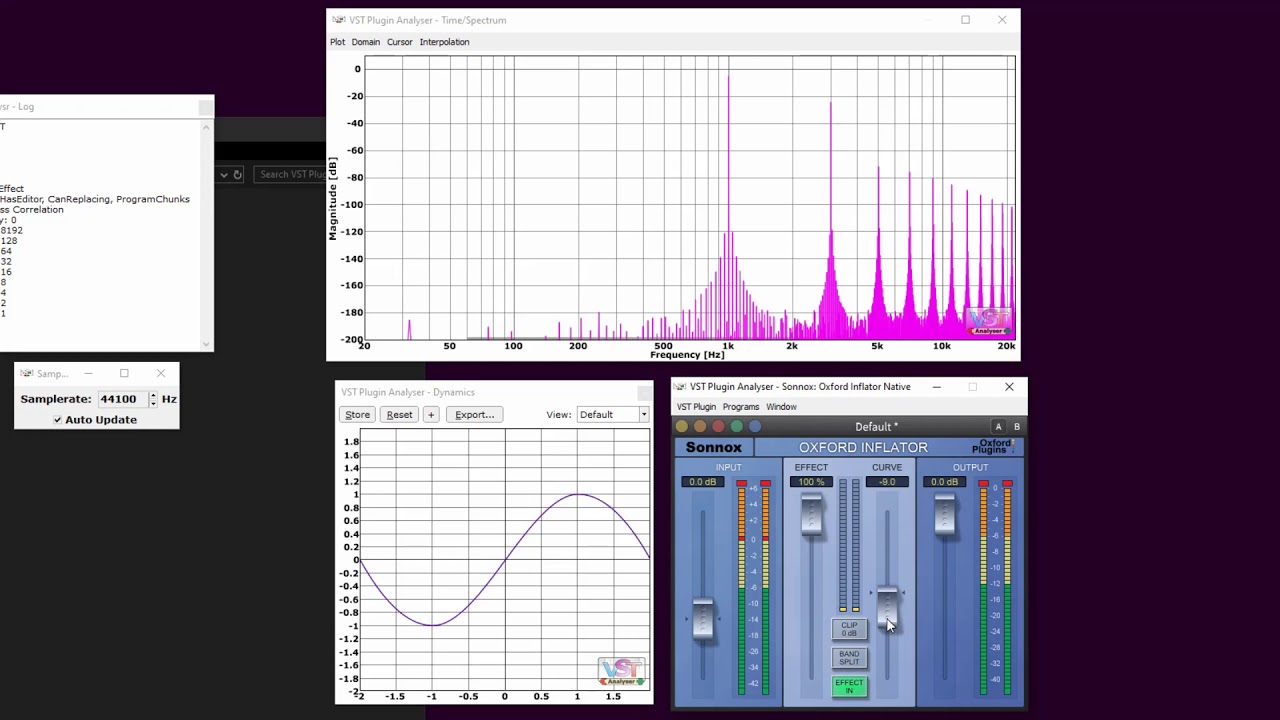1280x720 pixels.
Task: Open the Domain menu
Action: click(x=365, y=42)
